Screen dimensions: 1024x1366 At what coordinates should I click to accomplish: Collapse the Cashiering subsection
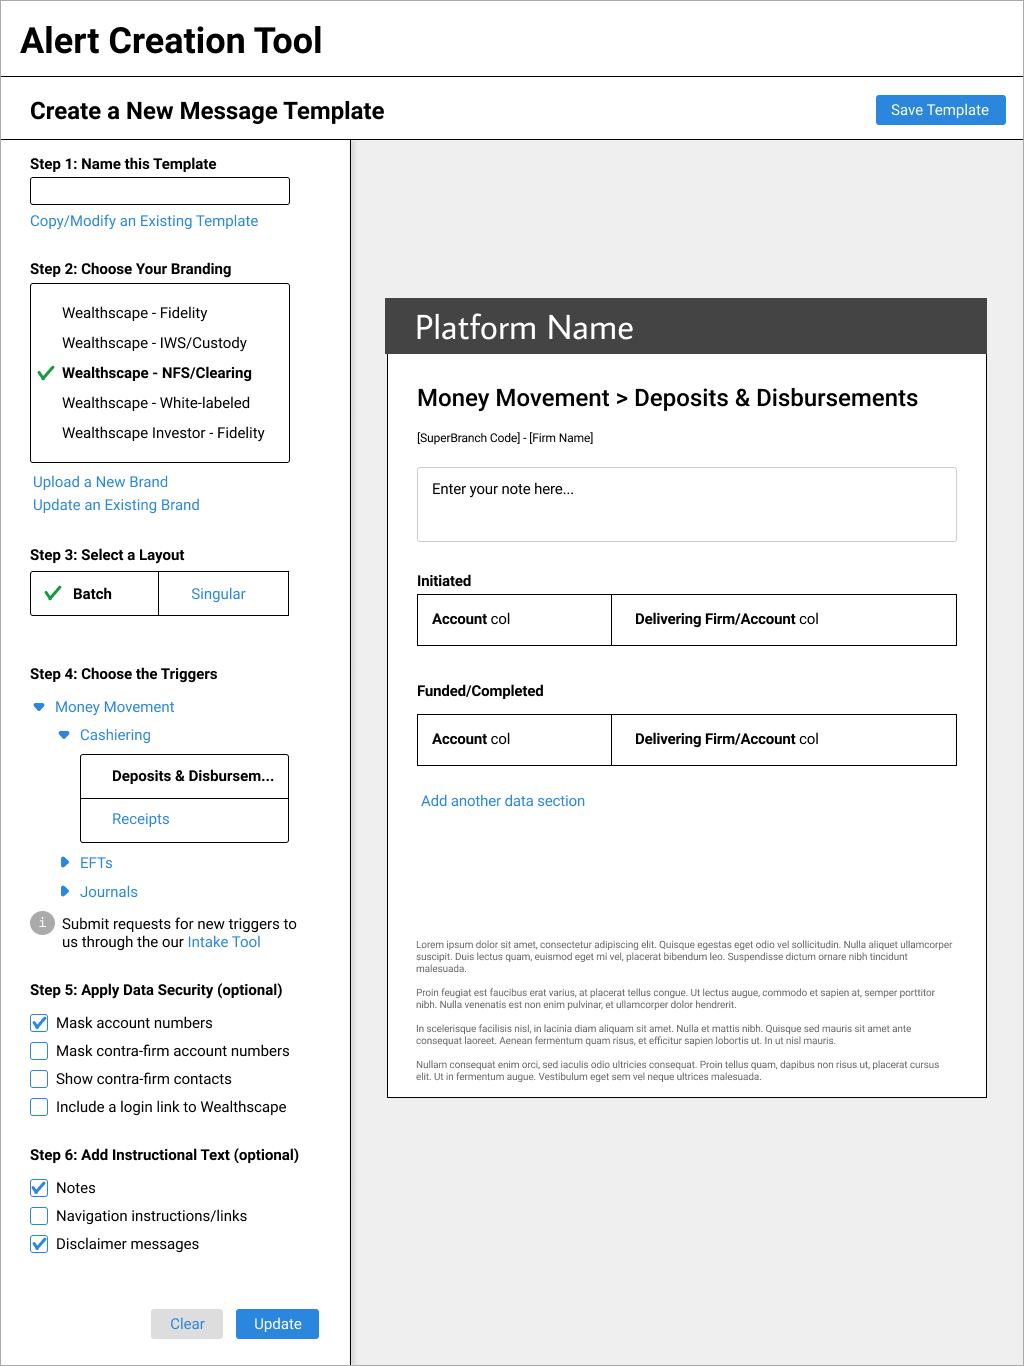pos(64,734)
